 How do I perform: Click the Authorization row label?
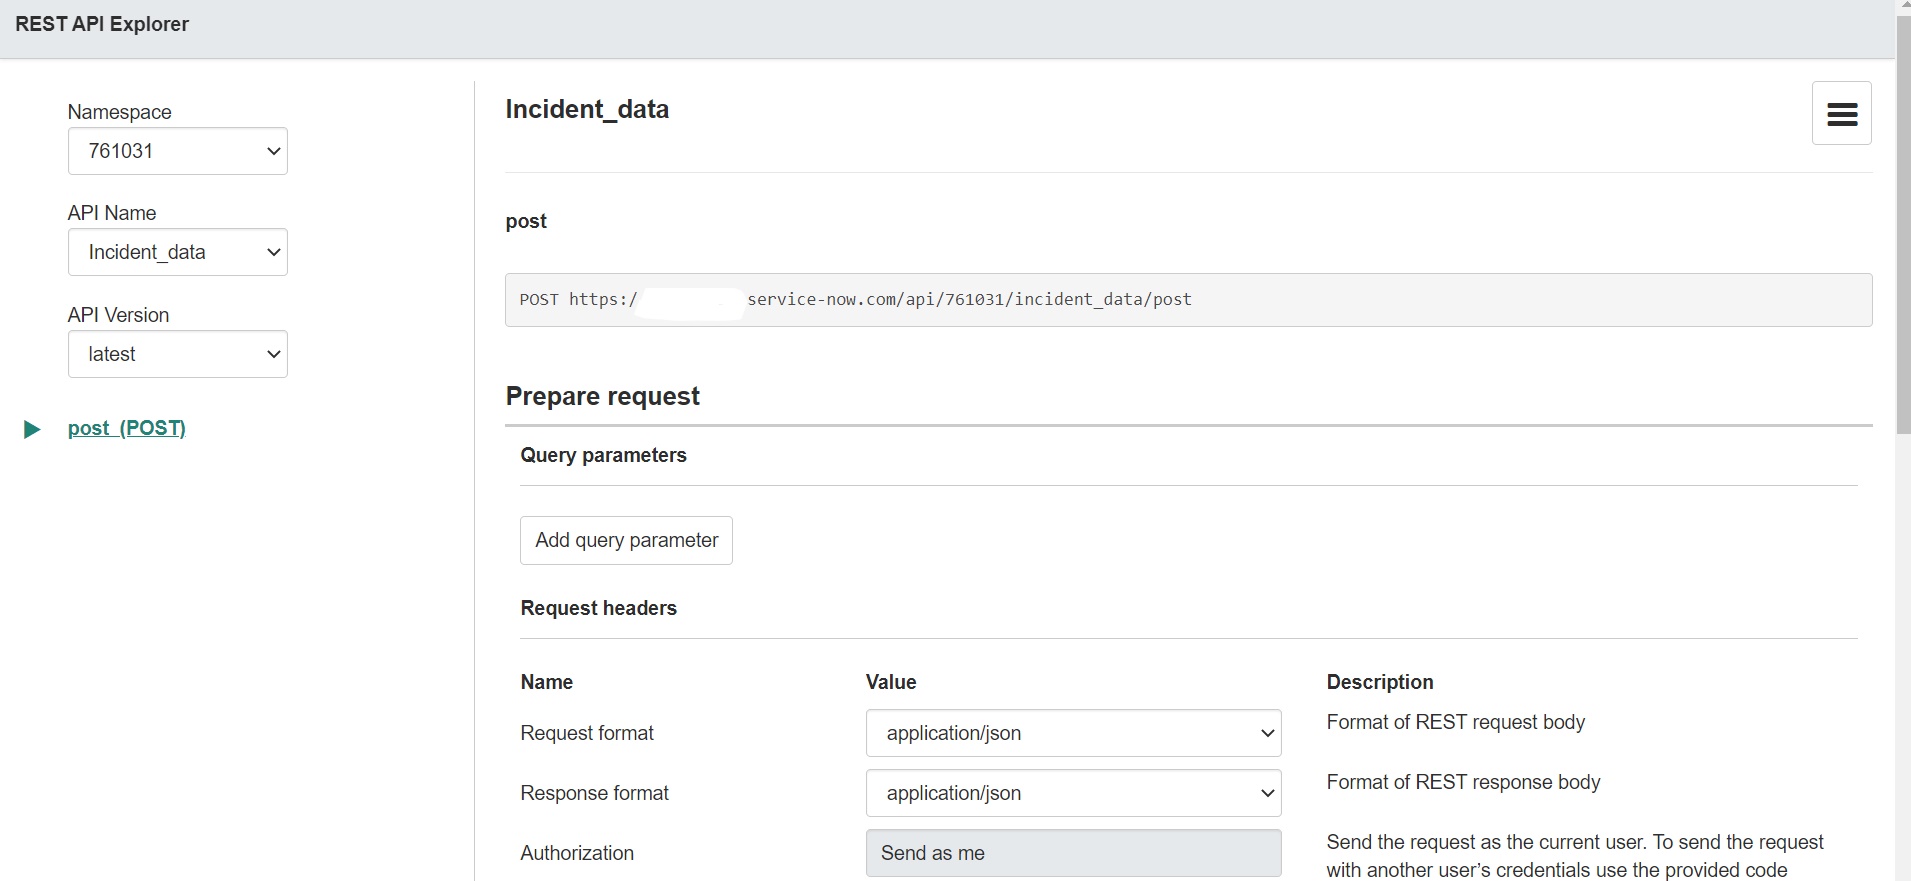click(x=577, y=853)
